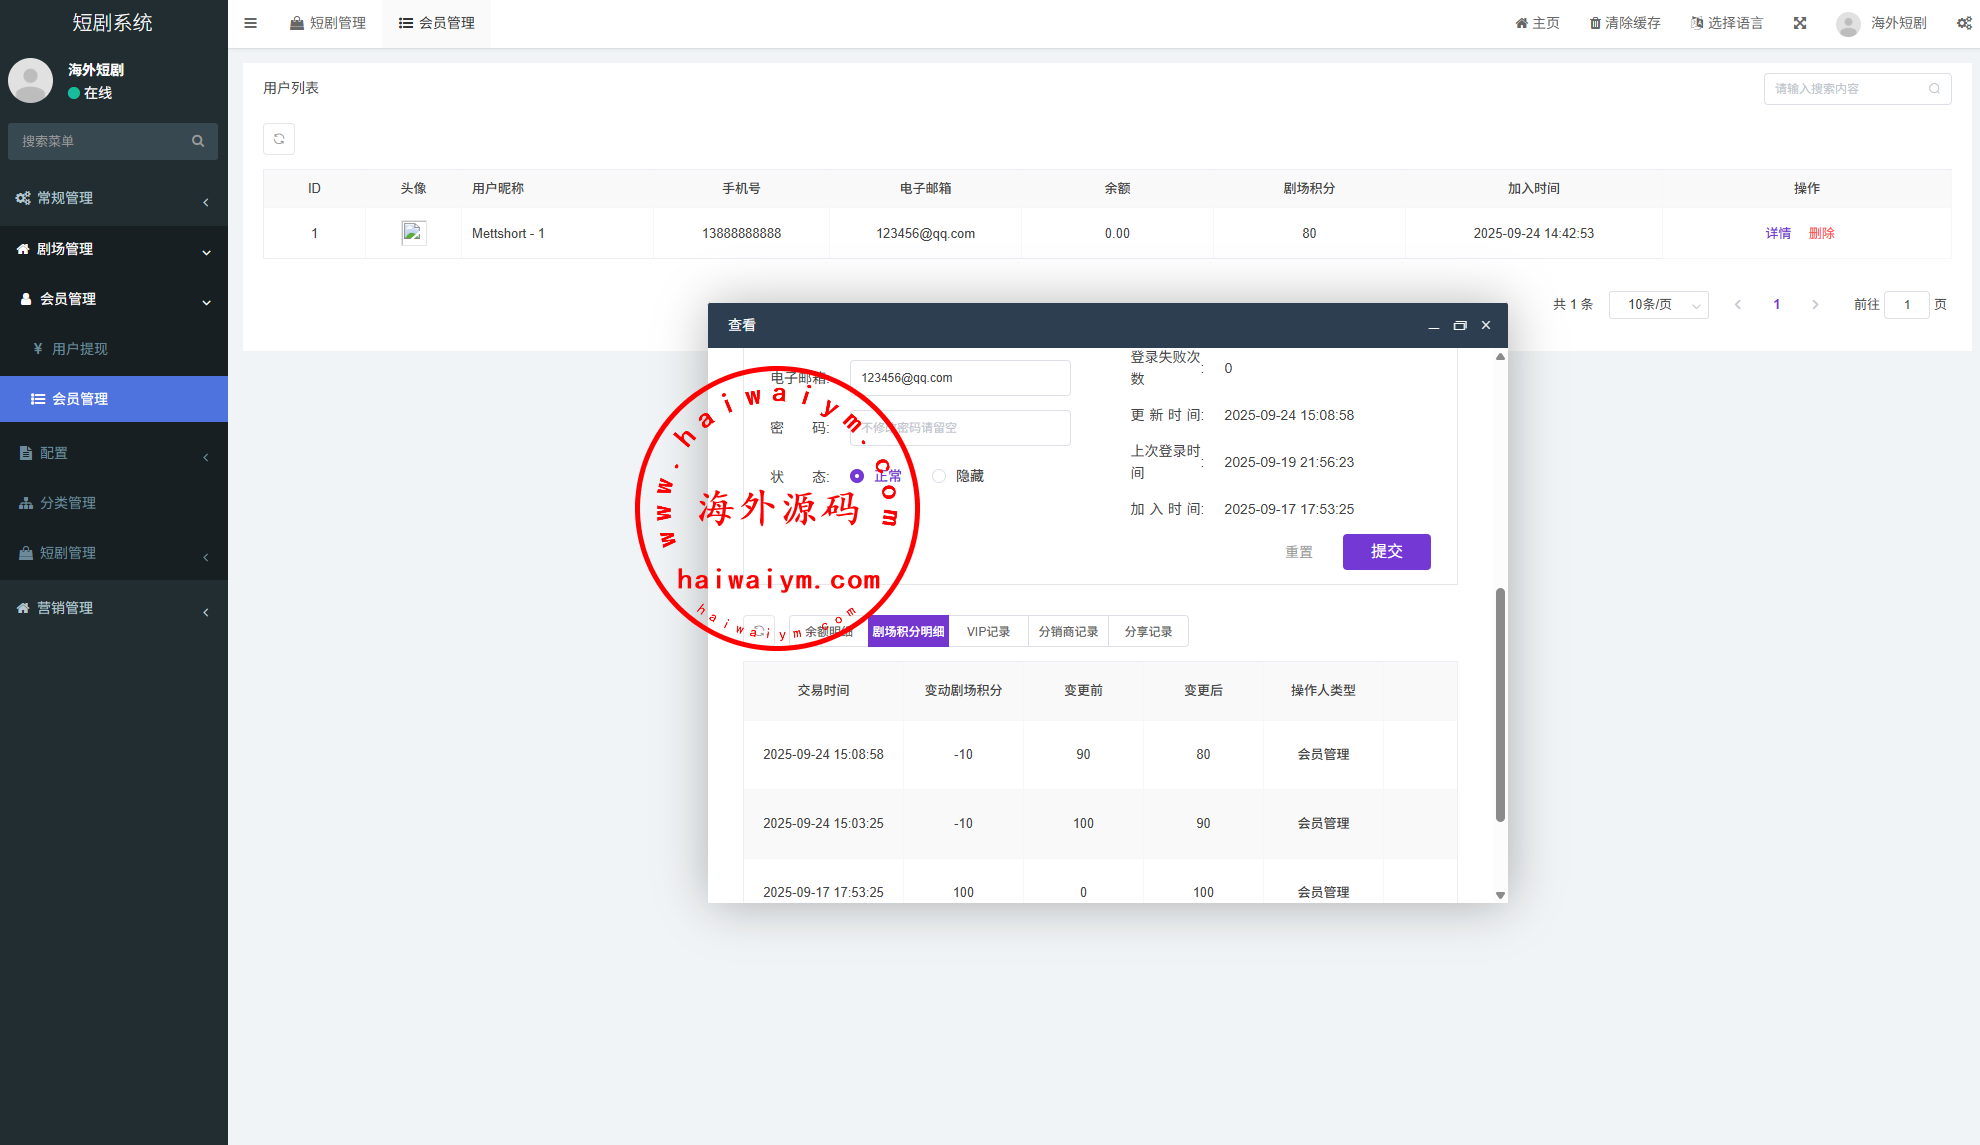1980x1145 pixels.
Task: Click 清除缓存 trash icon in header
Action: [x=1595, y=23]
